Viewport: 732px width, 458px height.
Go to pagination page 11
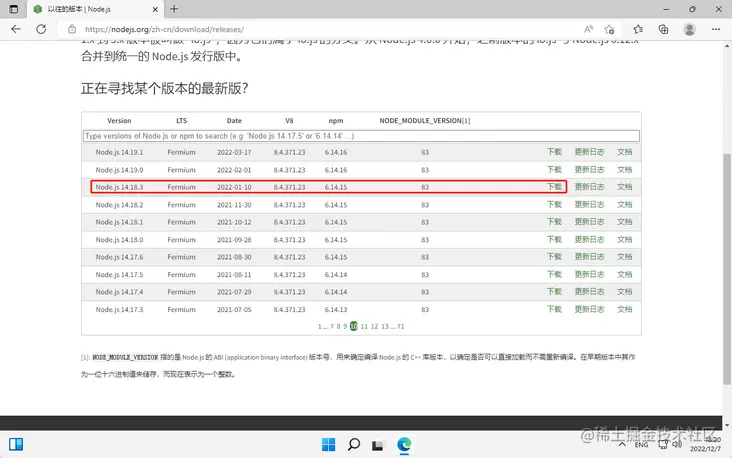coord(364,326)
